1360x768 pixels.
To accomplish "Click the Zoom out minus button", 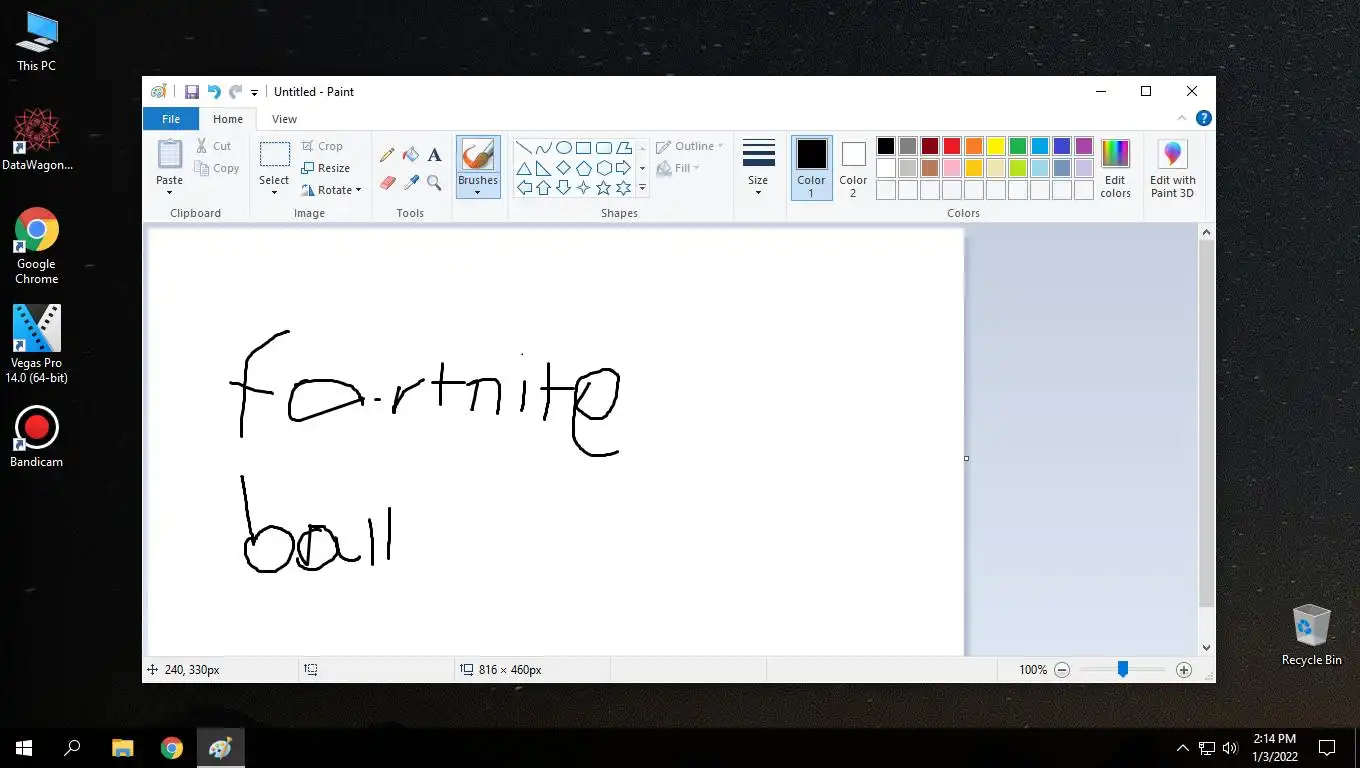I will (x=1062, y=670).
